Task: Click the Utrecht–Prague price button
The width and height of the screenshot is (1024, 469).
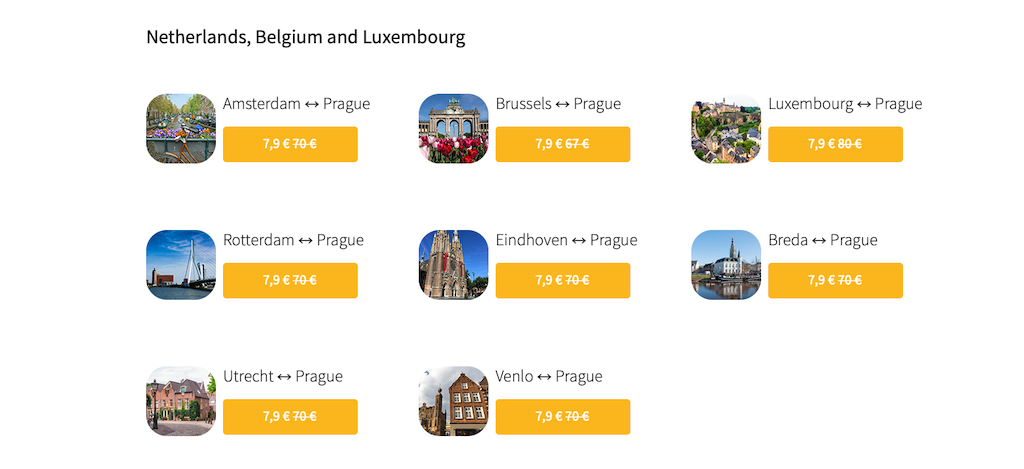Action: 290,416
